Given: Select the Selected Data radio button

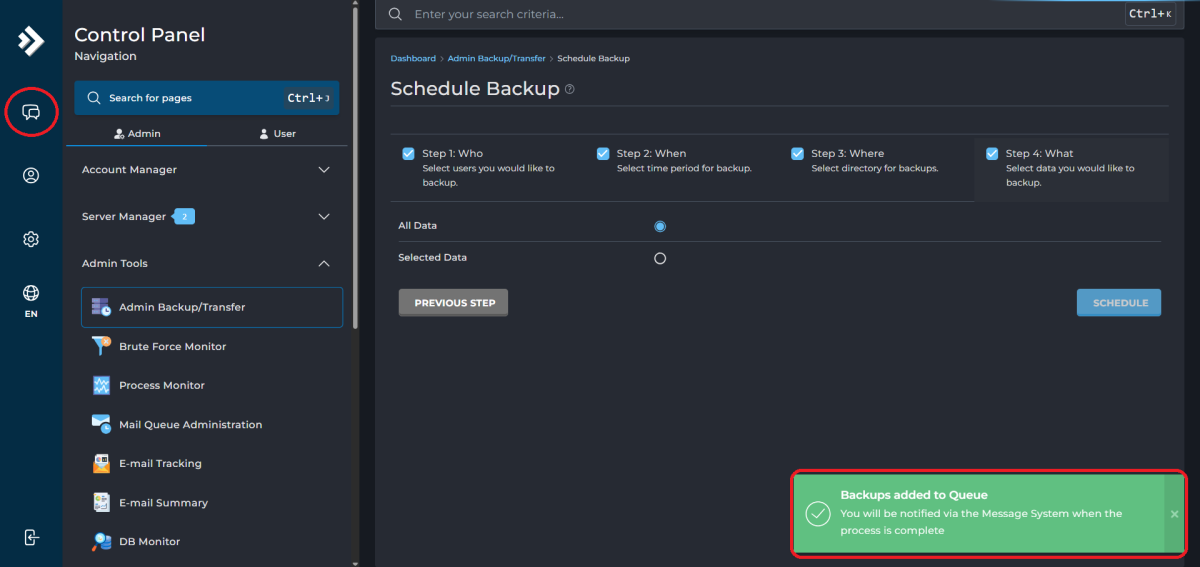Looking at the screenshot, I should (660, 258).
